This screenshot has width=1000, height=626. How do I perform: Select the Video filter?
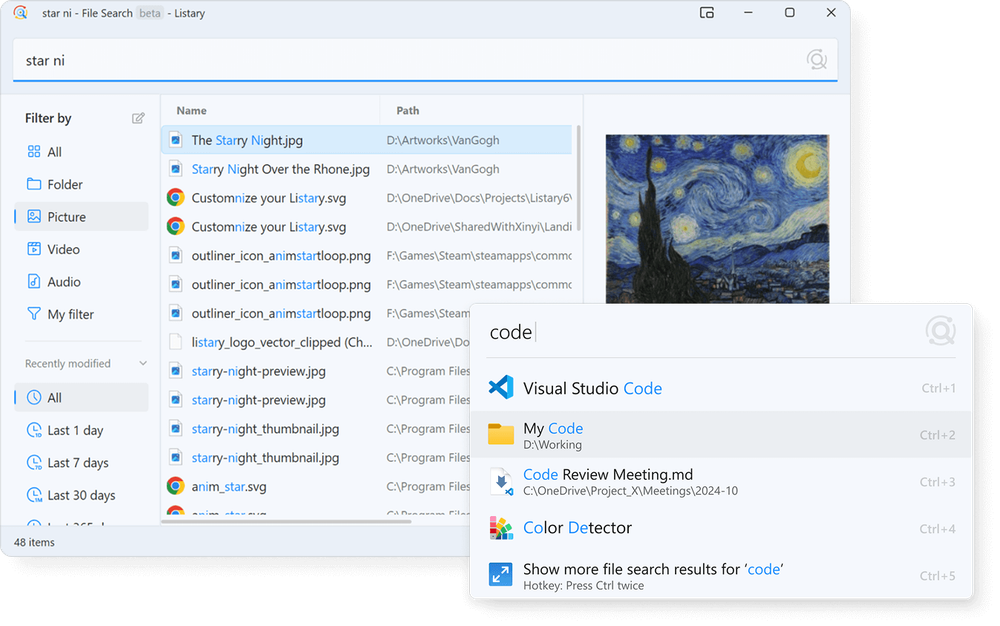click(81, 249)
